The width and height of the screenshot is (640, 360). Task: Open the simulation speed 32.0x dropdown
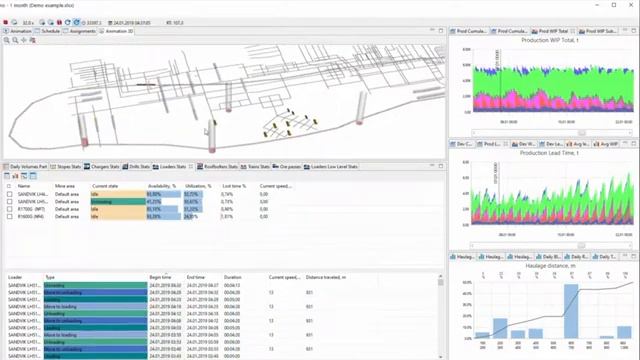[28, 23]
